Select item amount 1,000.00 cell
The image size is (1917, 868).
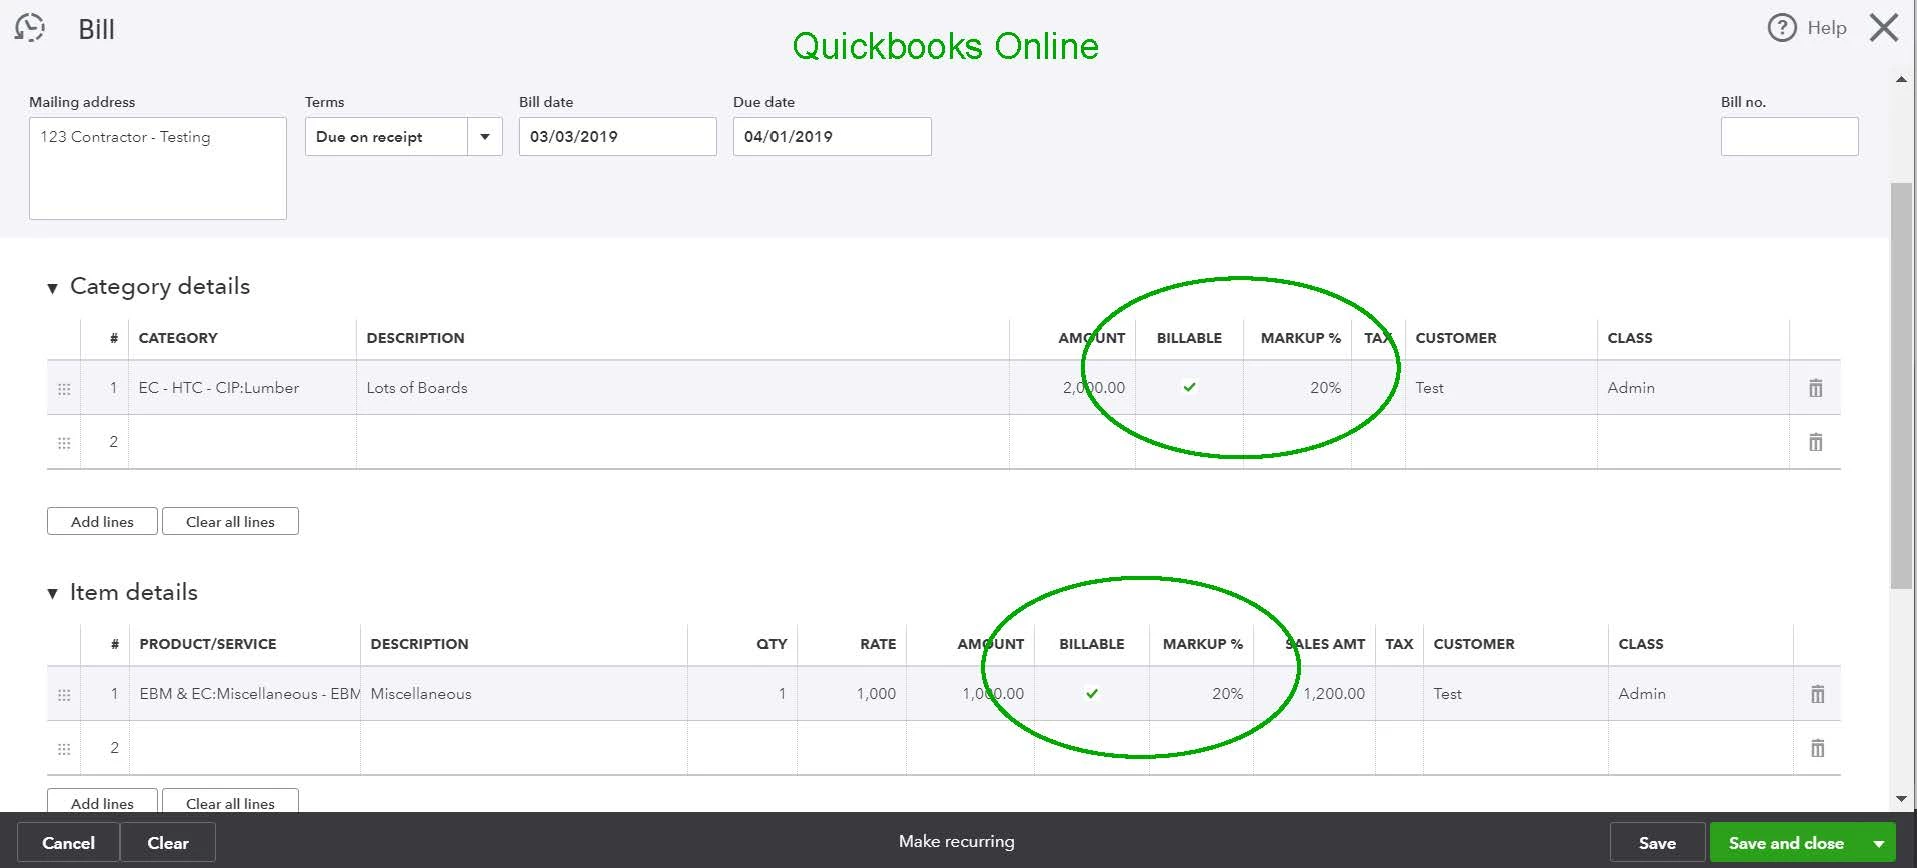[970, 694]
